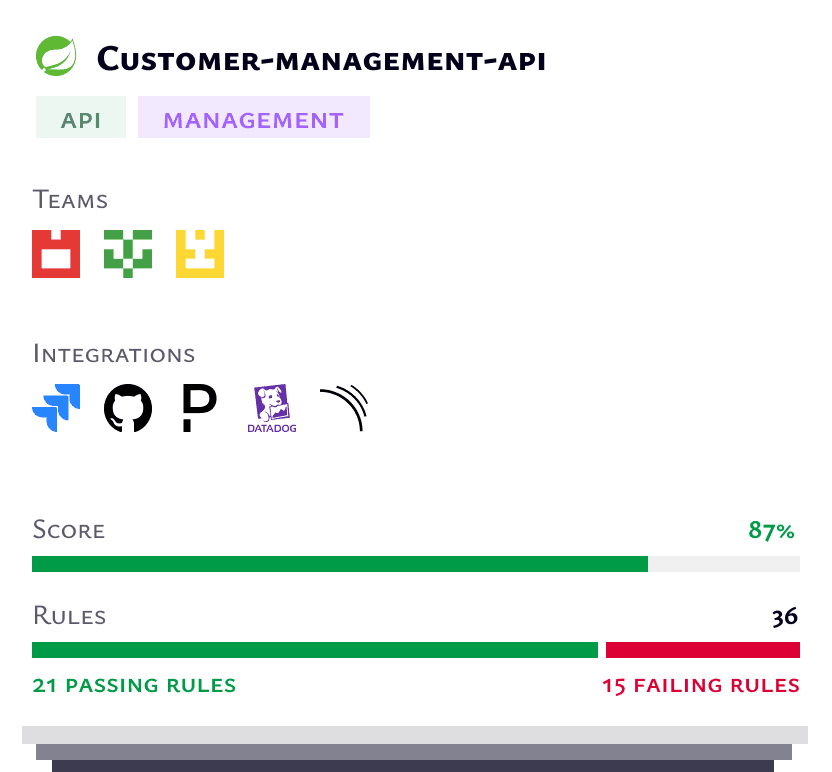Screen dimensions: 832x772
Task: Click the total rules count 36
Action: (785, 617)
